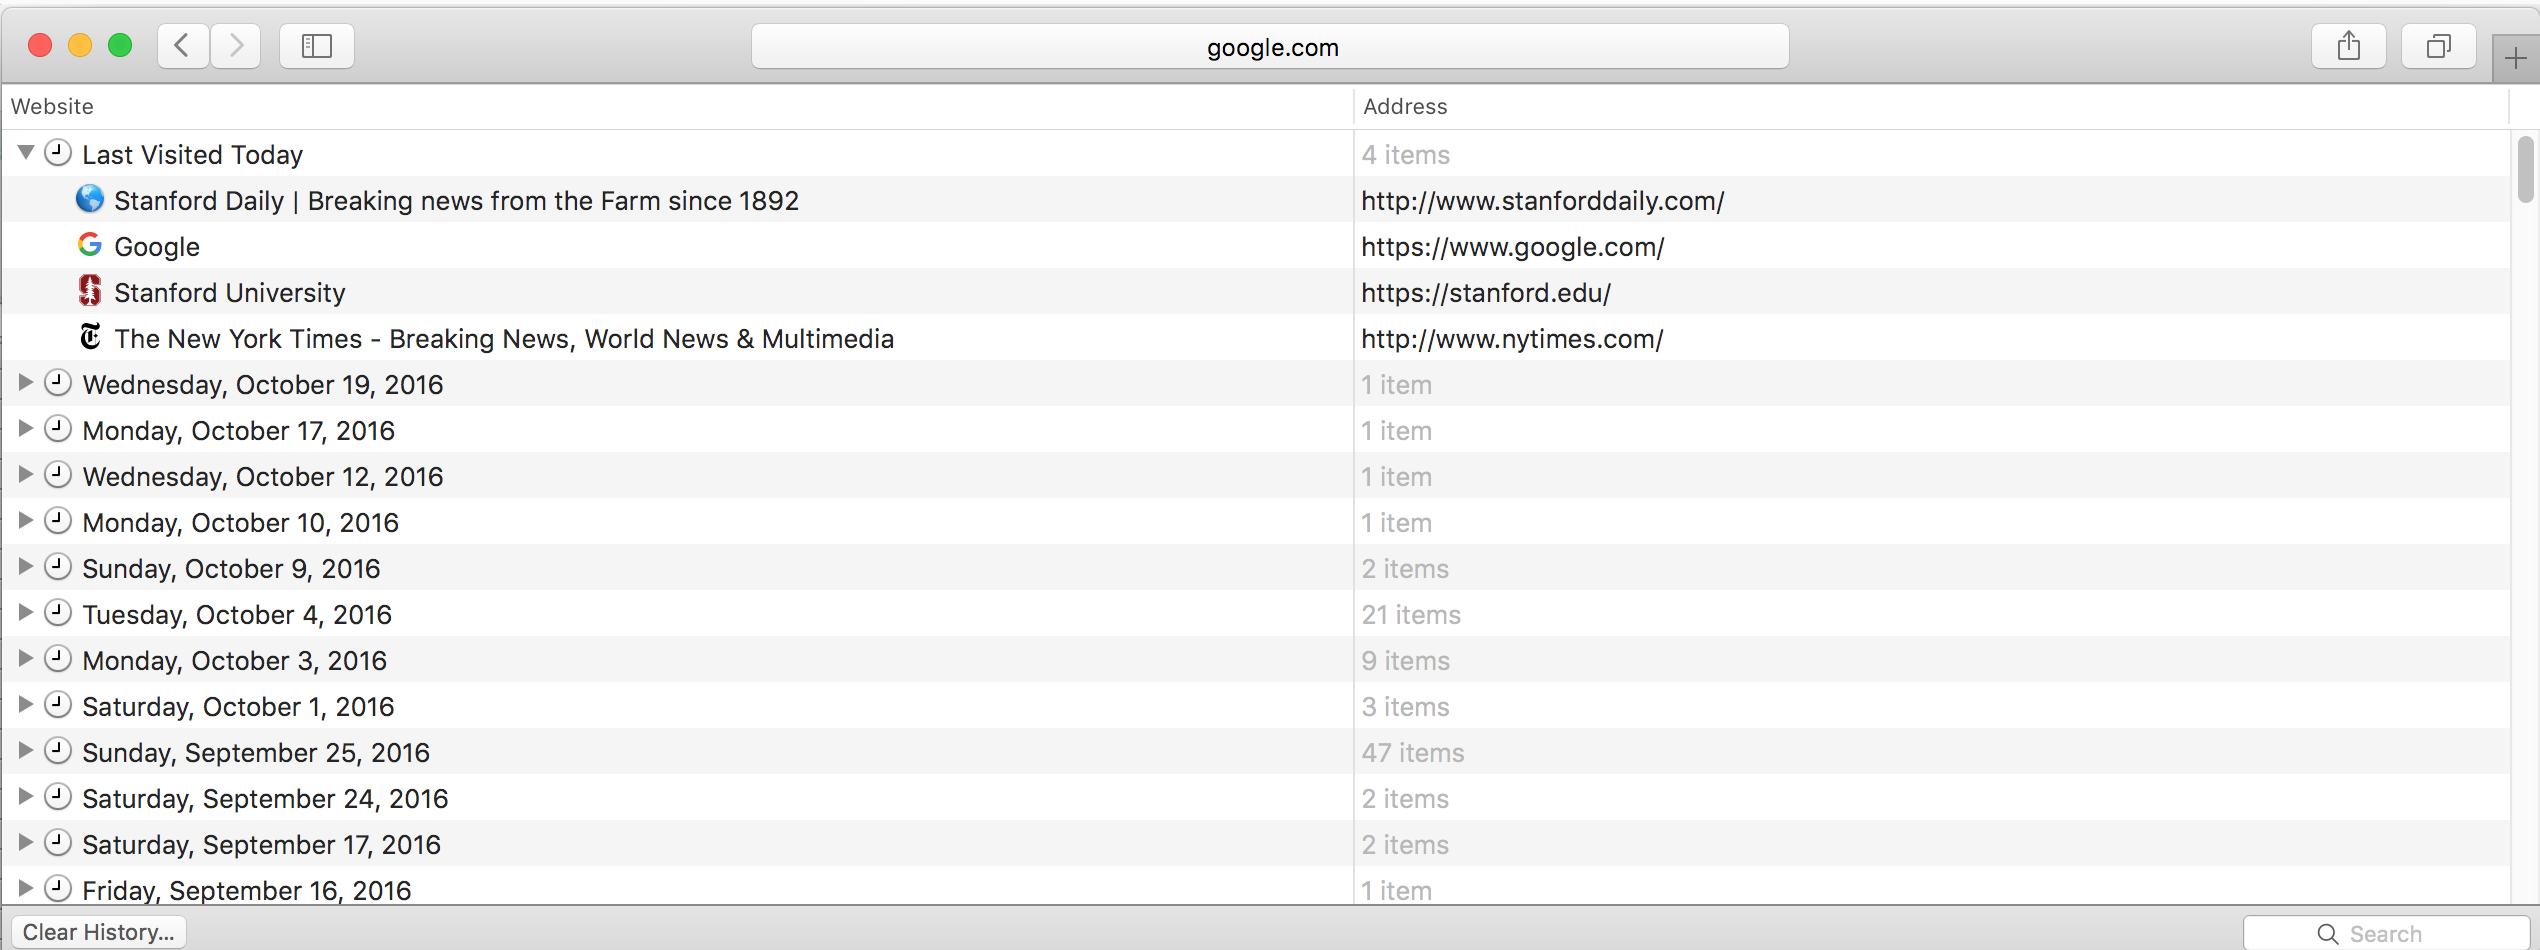Image resolution: width=2540 pixels, height=950 pixels.
Task: Expand Sunday, October 9, 2016 history
Action: (26, 567)
